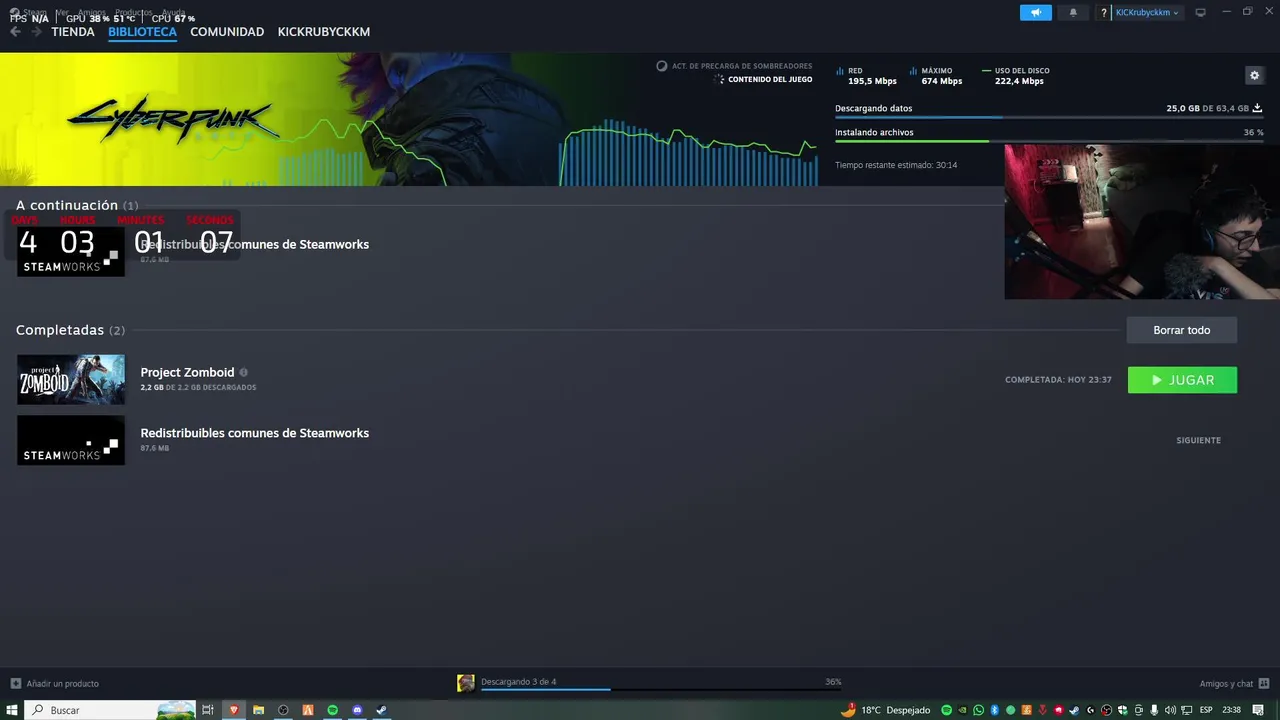
Task: Click the plus icon for Añadir un producto
Action: click(x=15, y=683)
